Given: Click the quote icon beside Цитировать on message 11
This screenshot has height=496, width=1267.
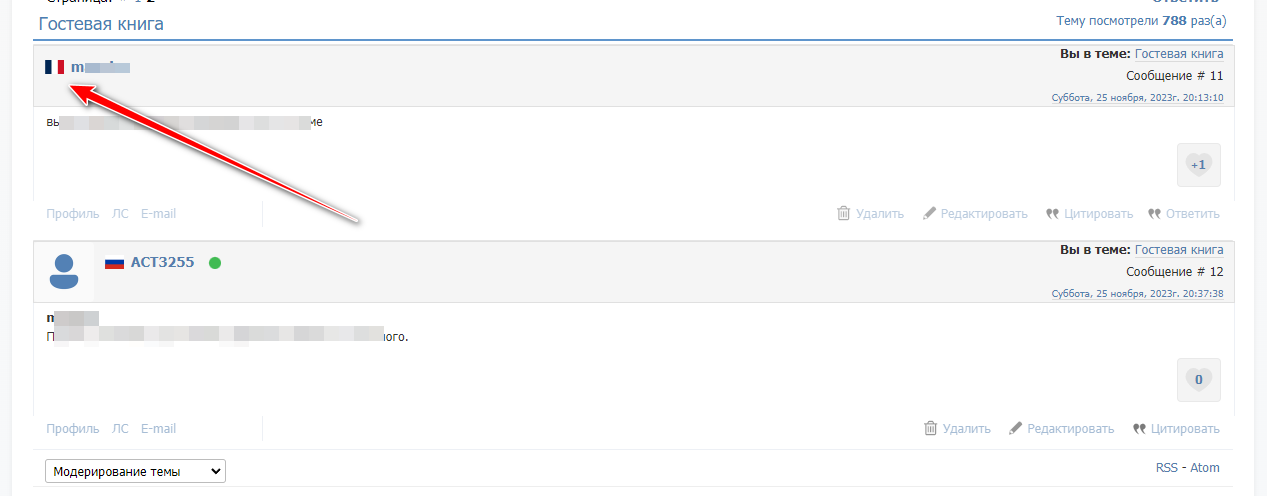Looking at the screenshot, I should pyautogui.click(x=1052, y=213).
